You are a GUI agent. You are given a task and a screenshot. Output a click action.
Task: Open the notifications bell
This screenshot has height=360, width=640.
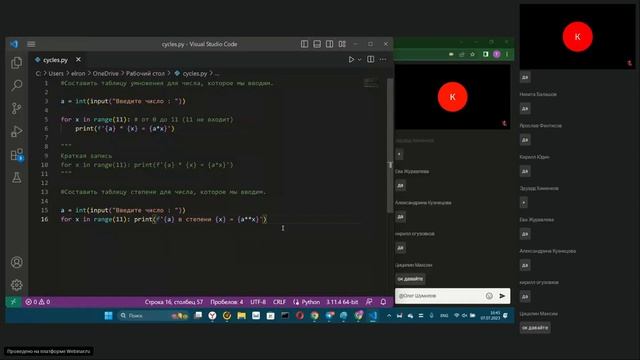coord(383,302)
